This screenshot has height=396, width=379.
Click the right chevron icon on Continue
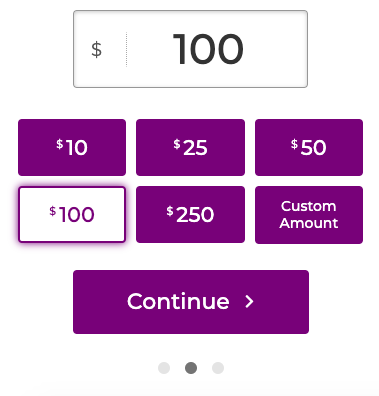(249, 302)
